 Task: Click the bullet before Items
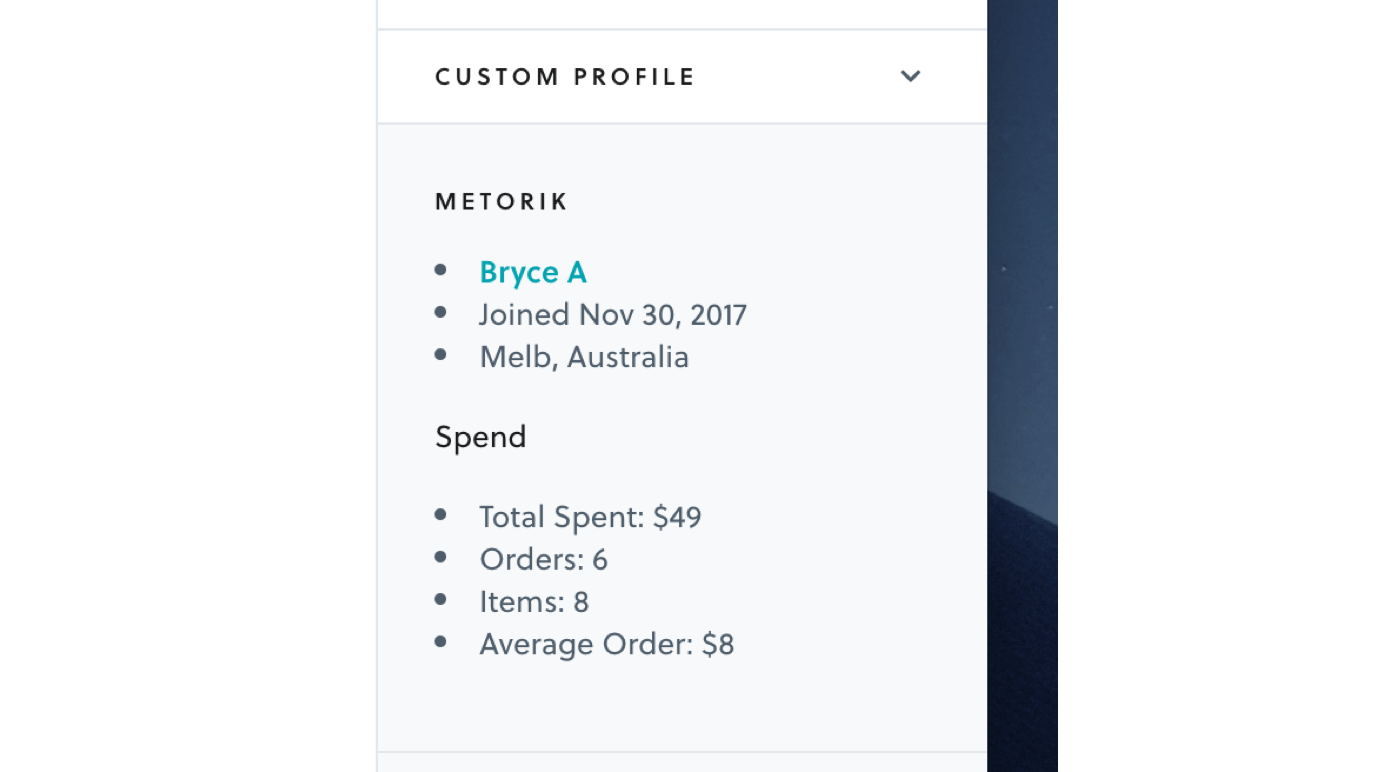[x=441, y=600]
